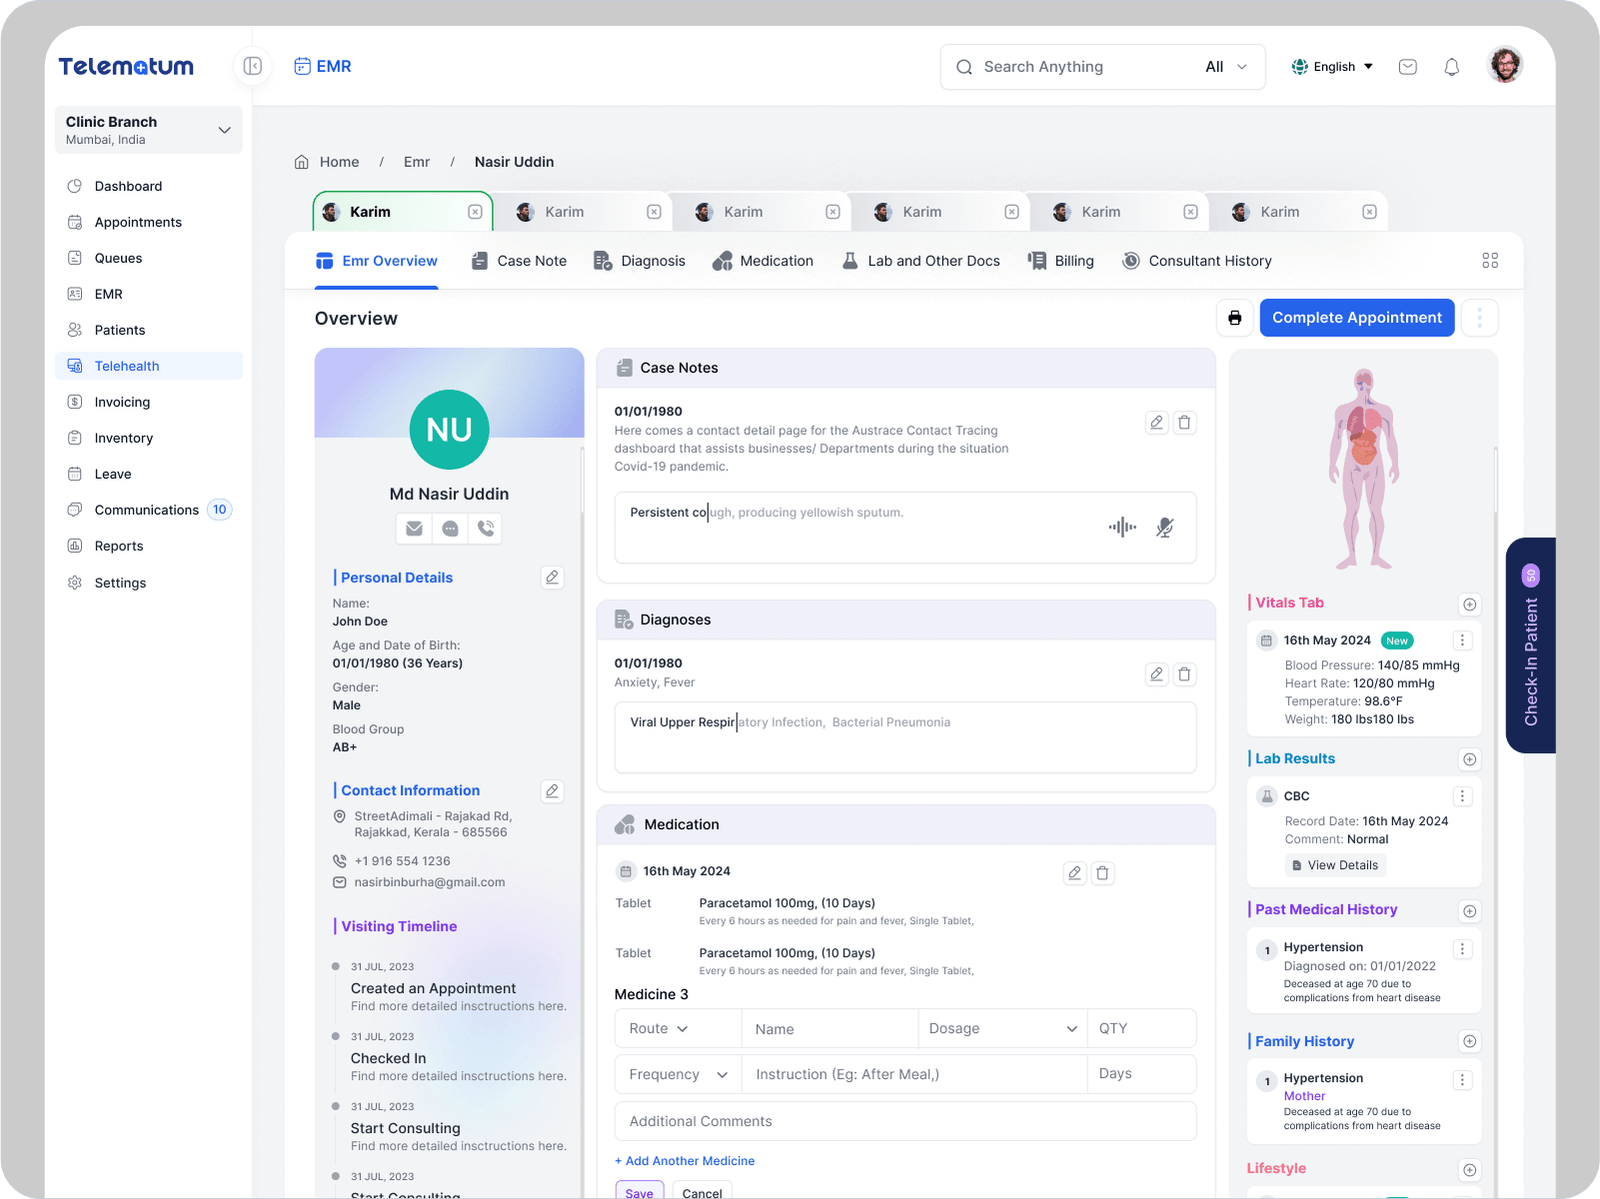Open Telehealth in the sidebar menu
The height and width of the screenshot is (1199, 1600).
tap(127, 366)
